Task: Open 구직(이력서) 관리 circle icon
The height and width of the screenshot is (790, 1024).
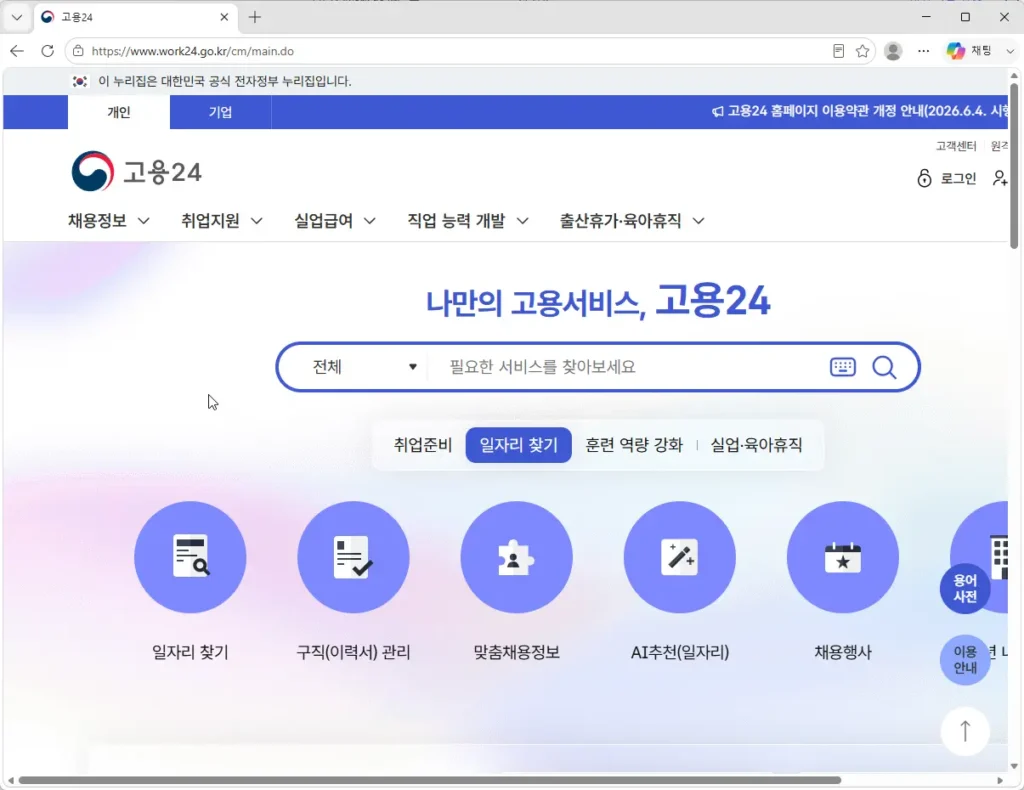Action: 353,557
